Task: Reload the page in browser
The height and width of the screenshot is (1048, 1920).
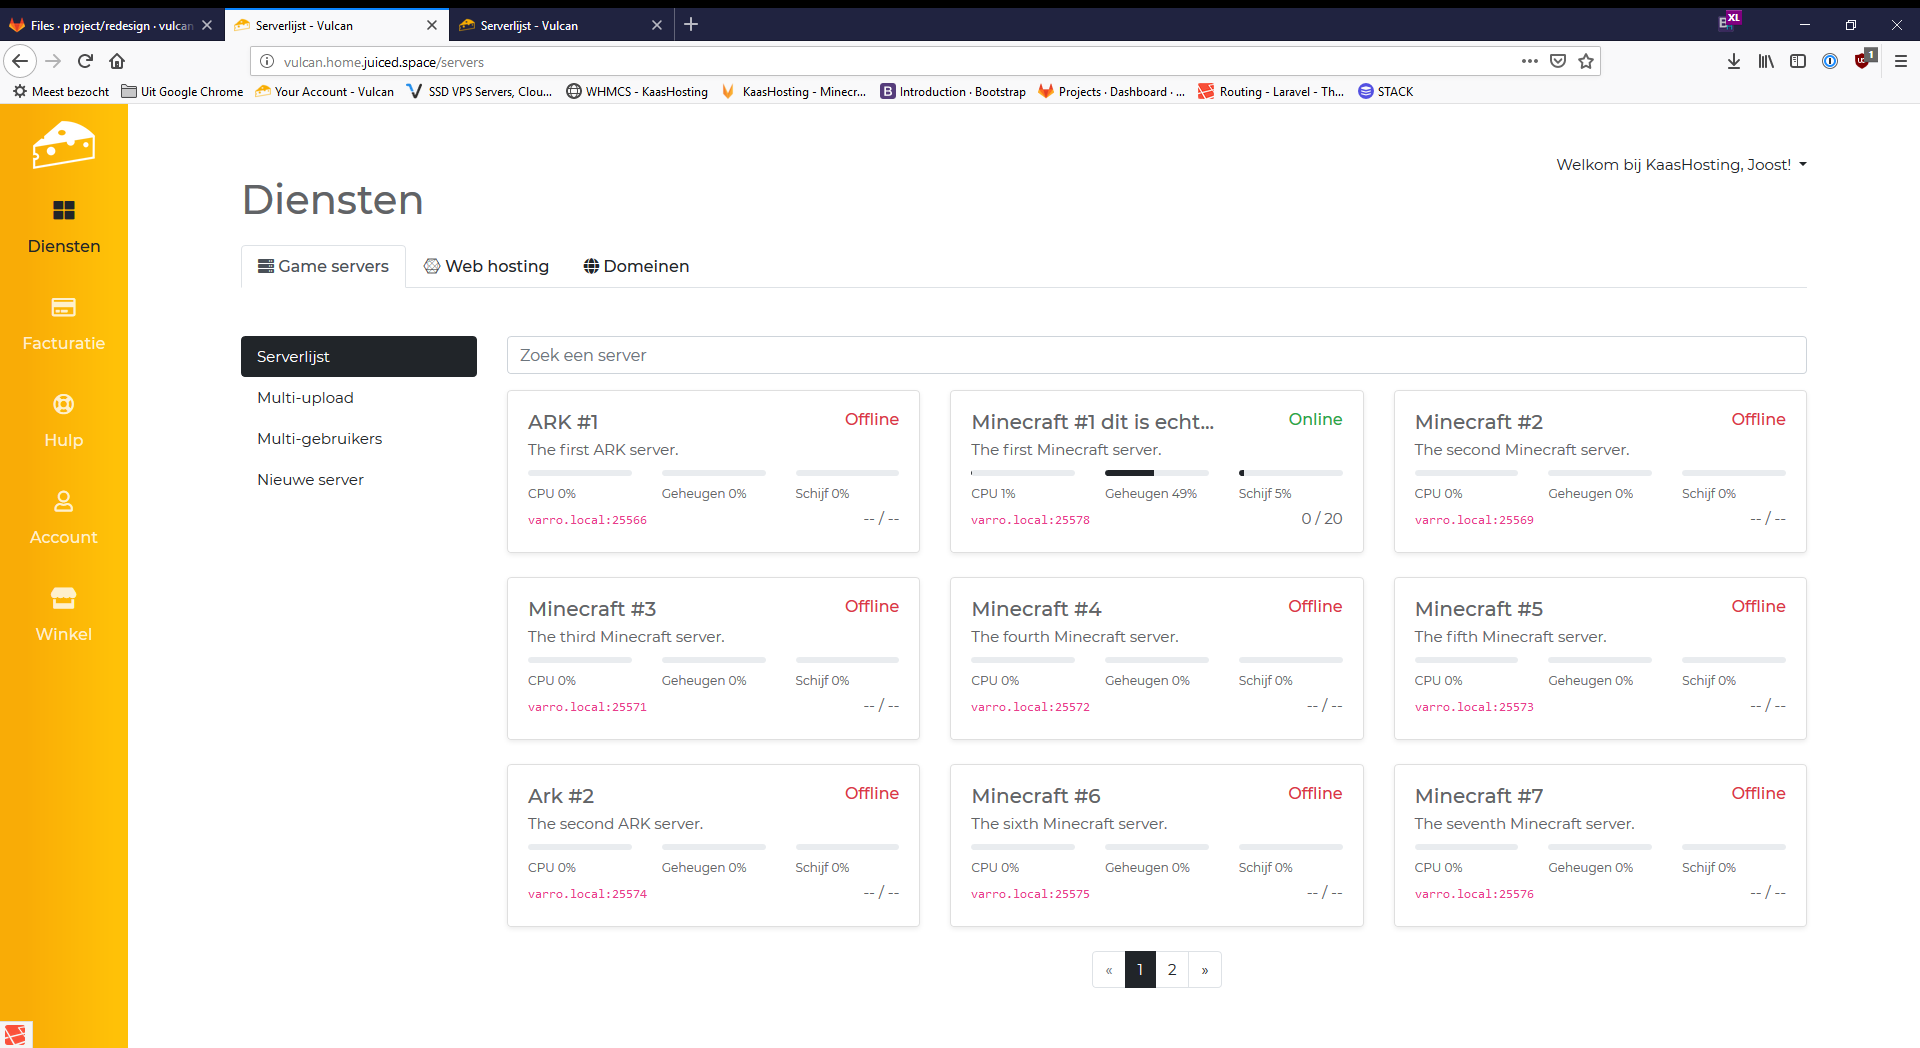Action: coord(85,62)
